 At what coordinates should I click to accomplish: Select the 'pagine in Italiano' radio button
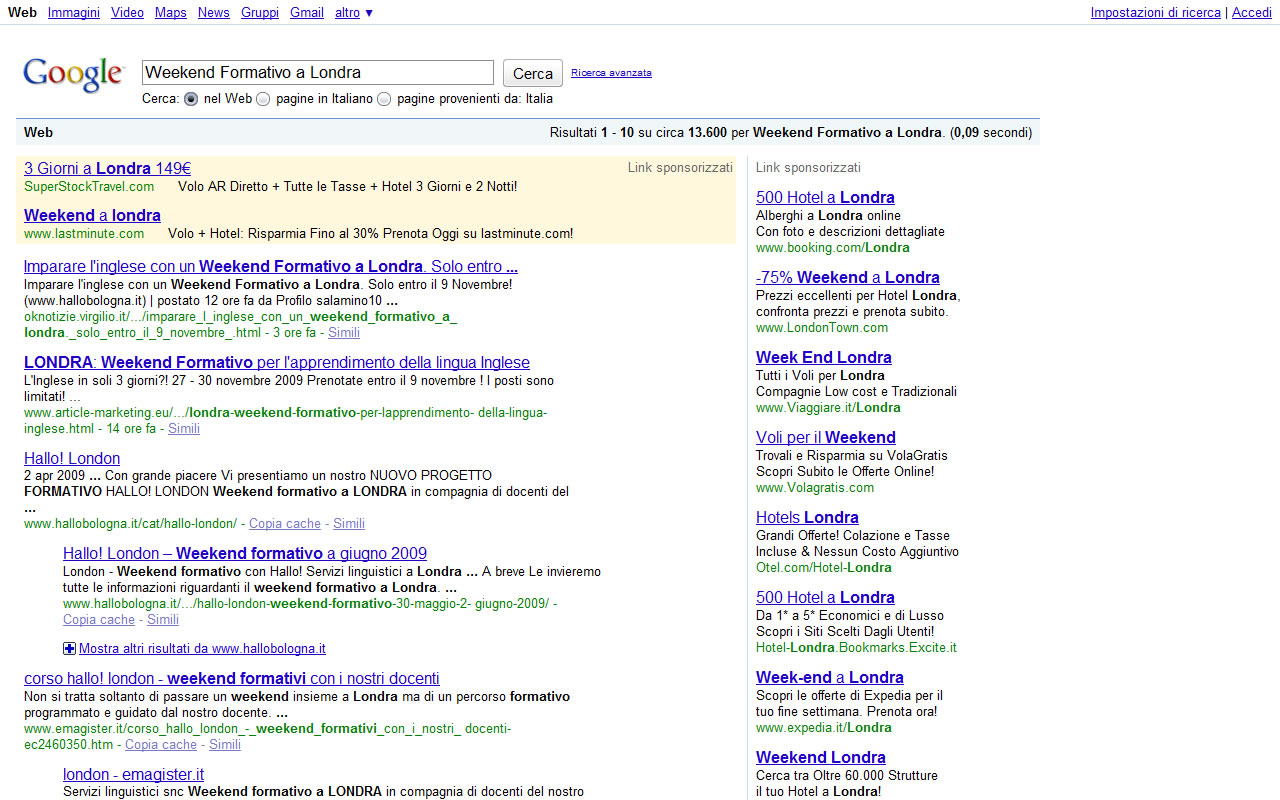pos(263,99)
